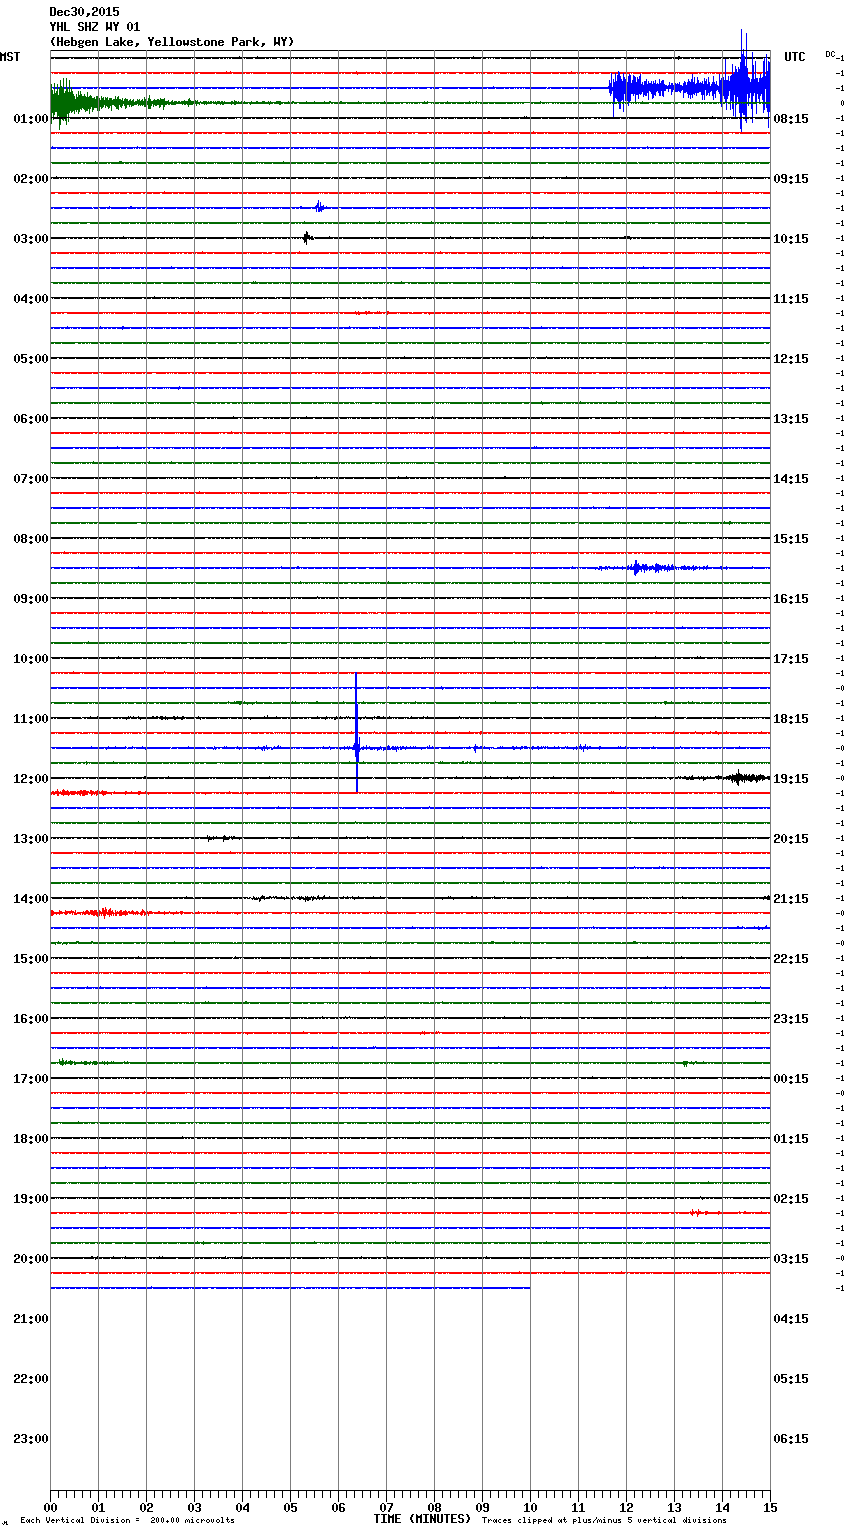Select the 01:00 MST hour label
Viewport: 850px width, 1534px height.
pos(31,119)
